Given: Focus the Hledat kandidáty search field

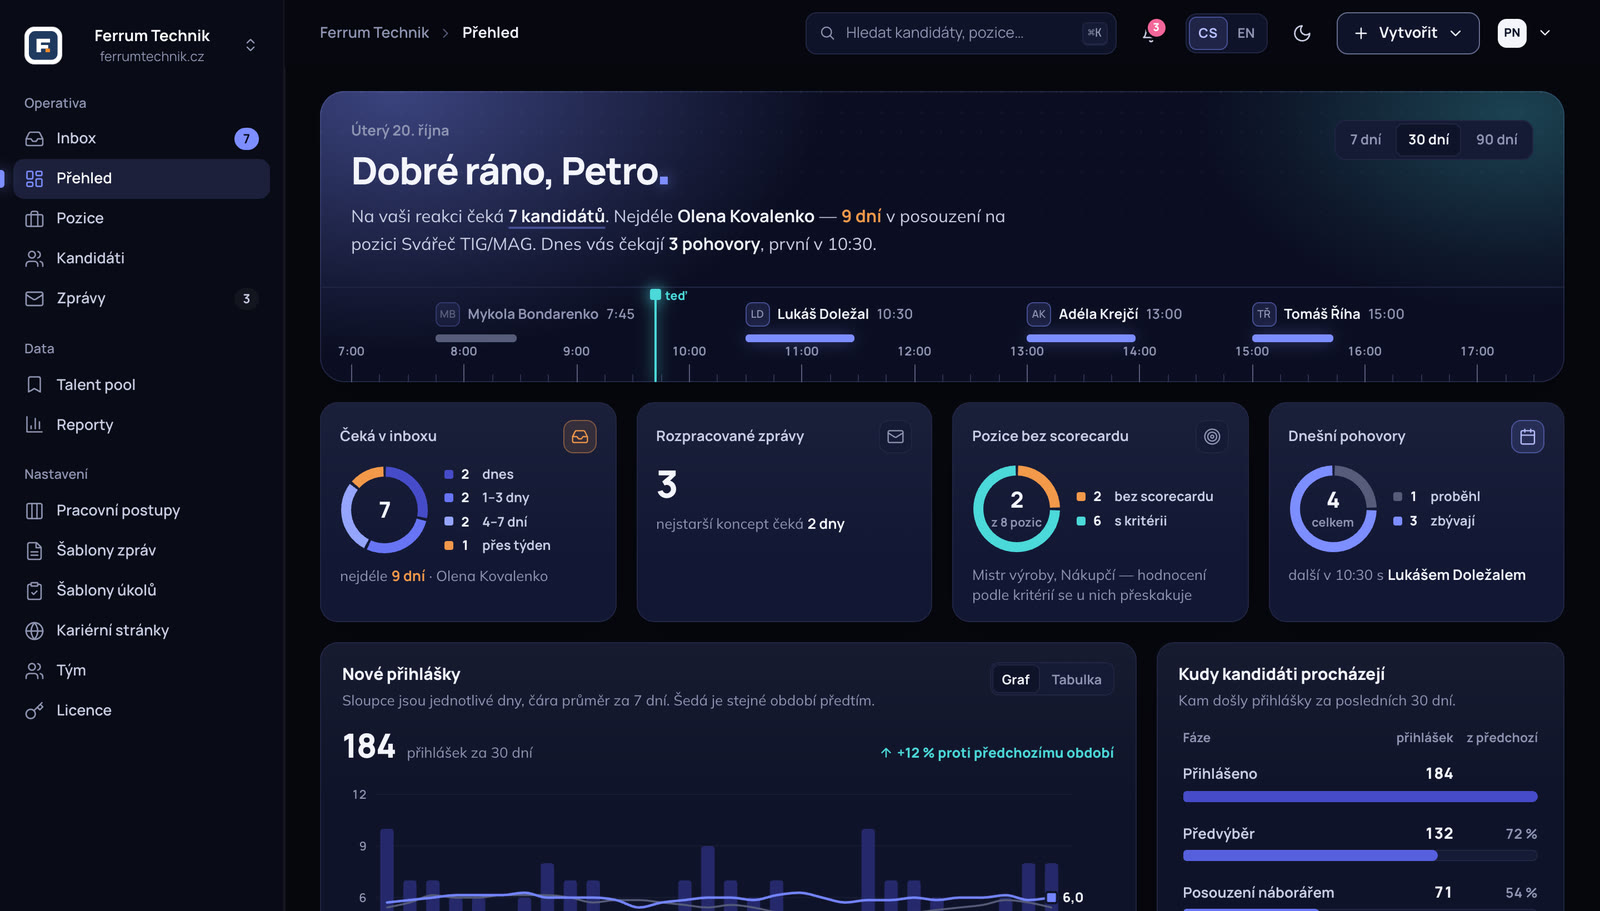Looking at the screenshot, I should [961, 33].
